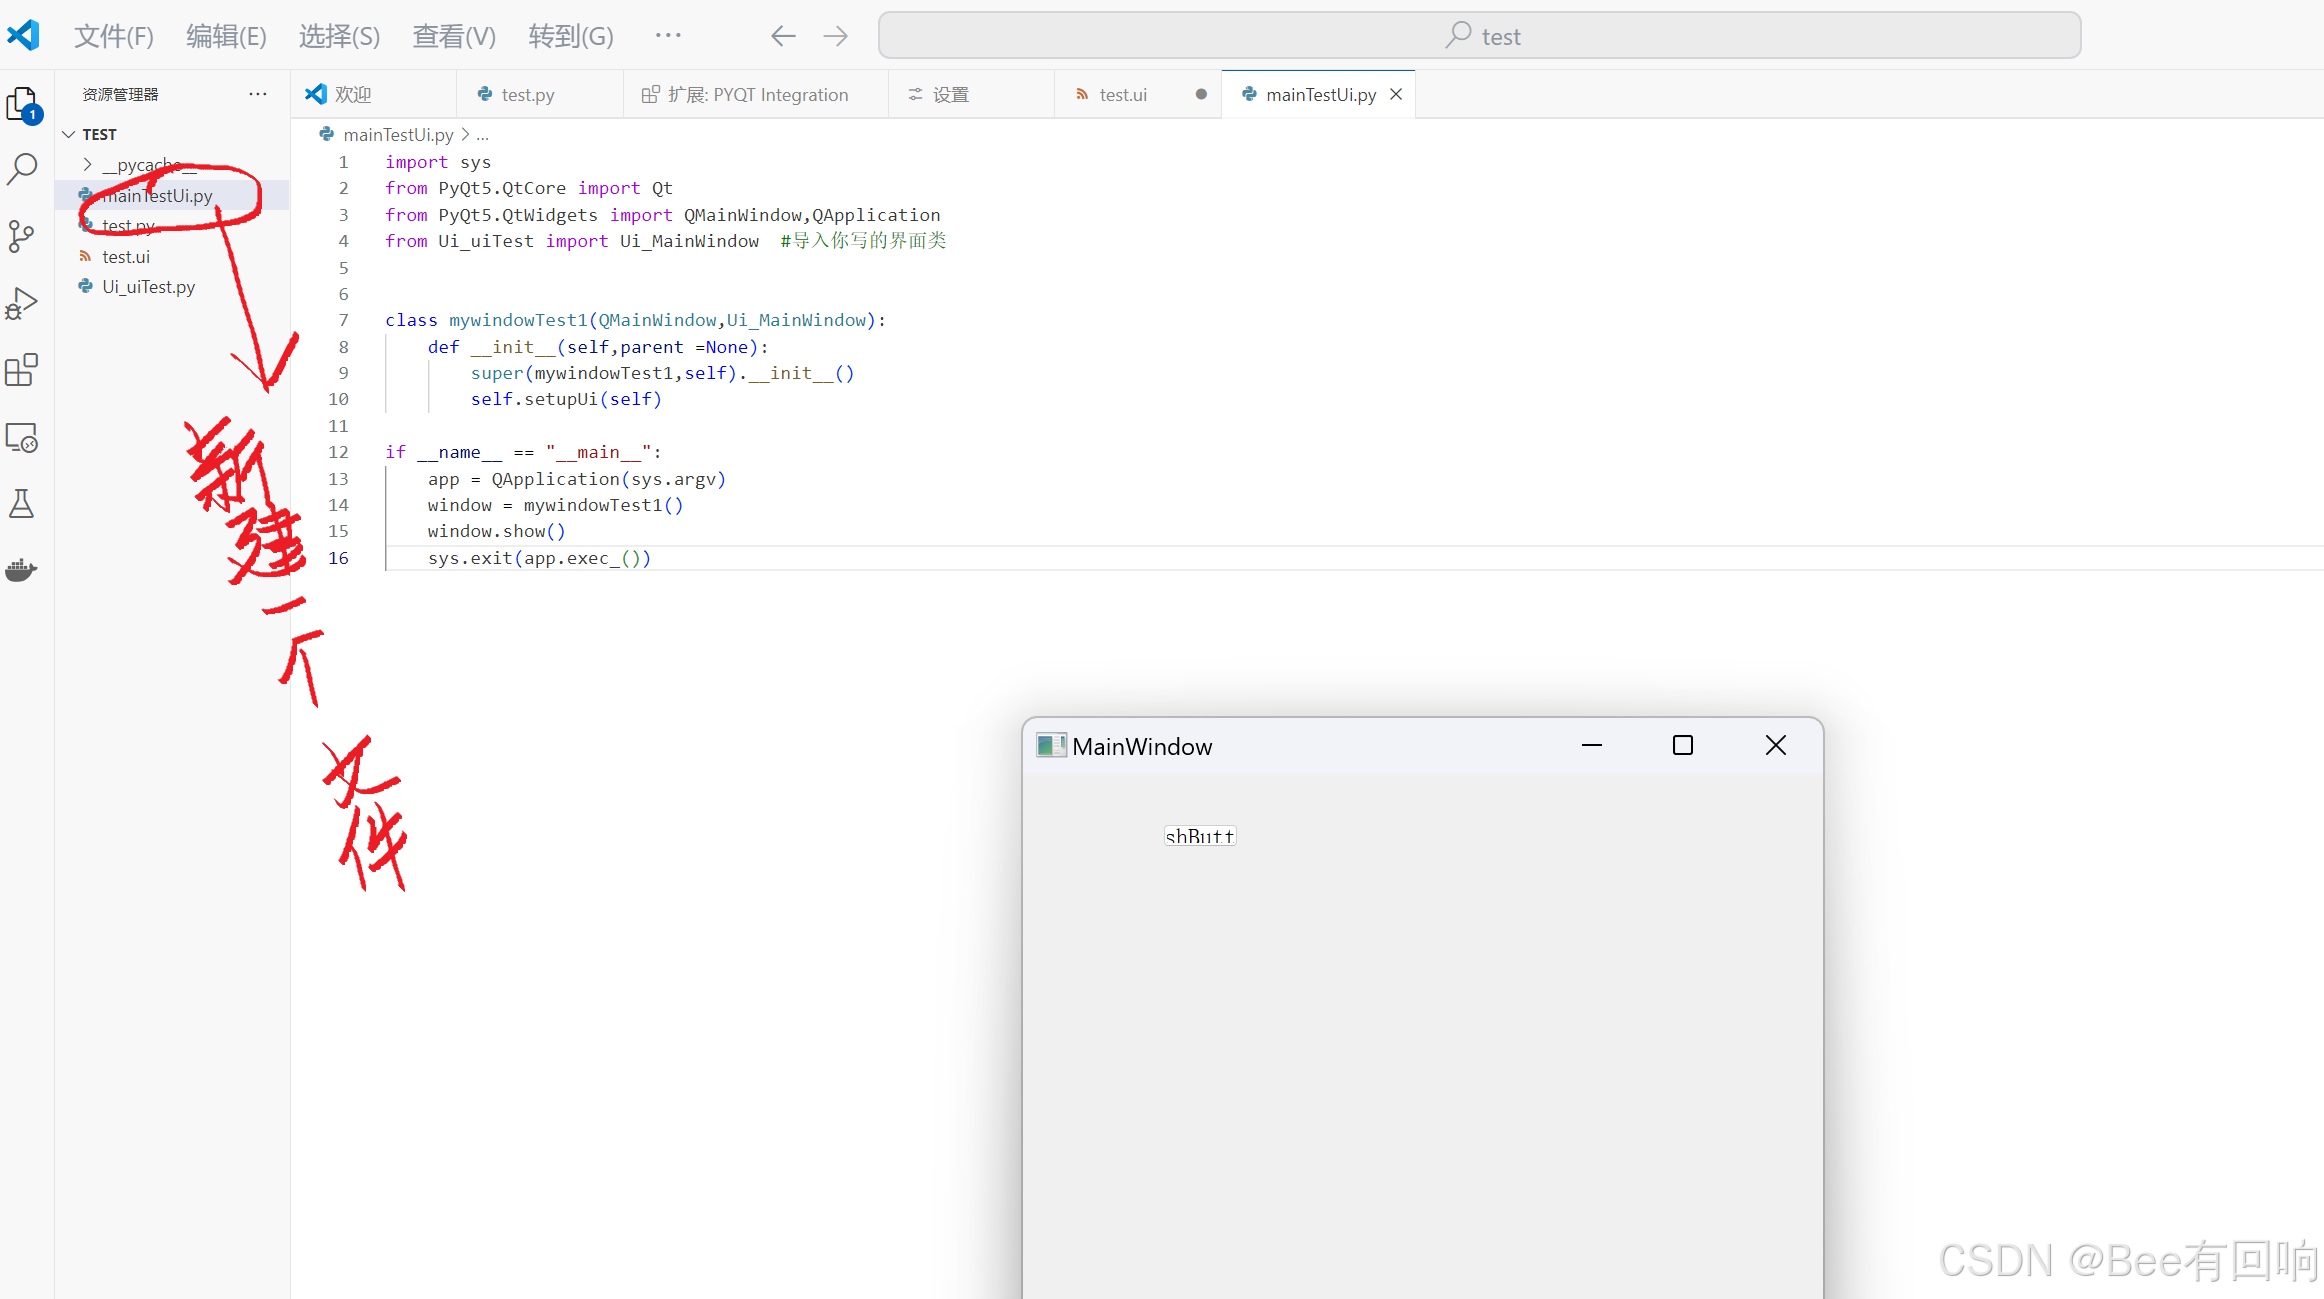Viewport: 2324px width, 1299px height.
Task: Click the navigate forward arrow
Action: [836, 37]
